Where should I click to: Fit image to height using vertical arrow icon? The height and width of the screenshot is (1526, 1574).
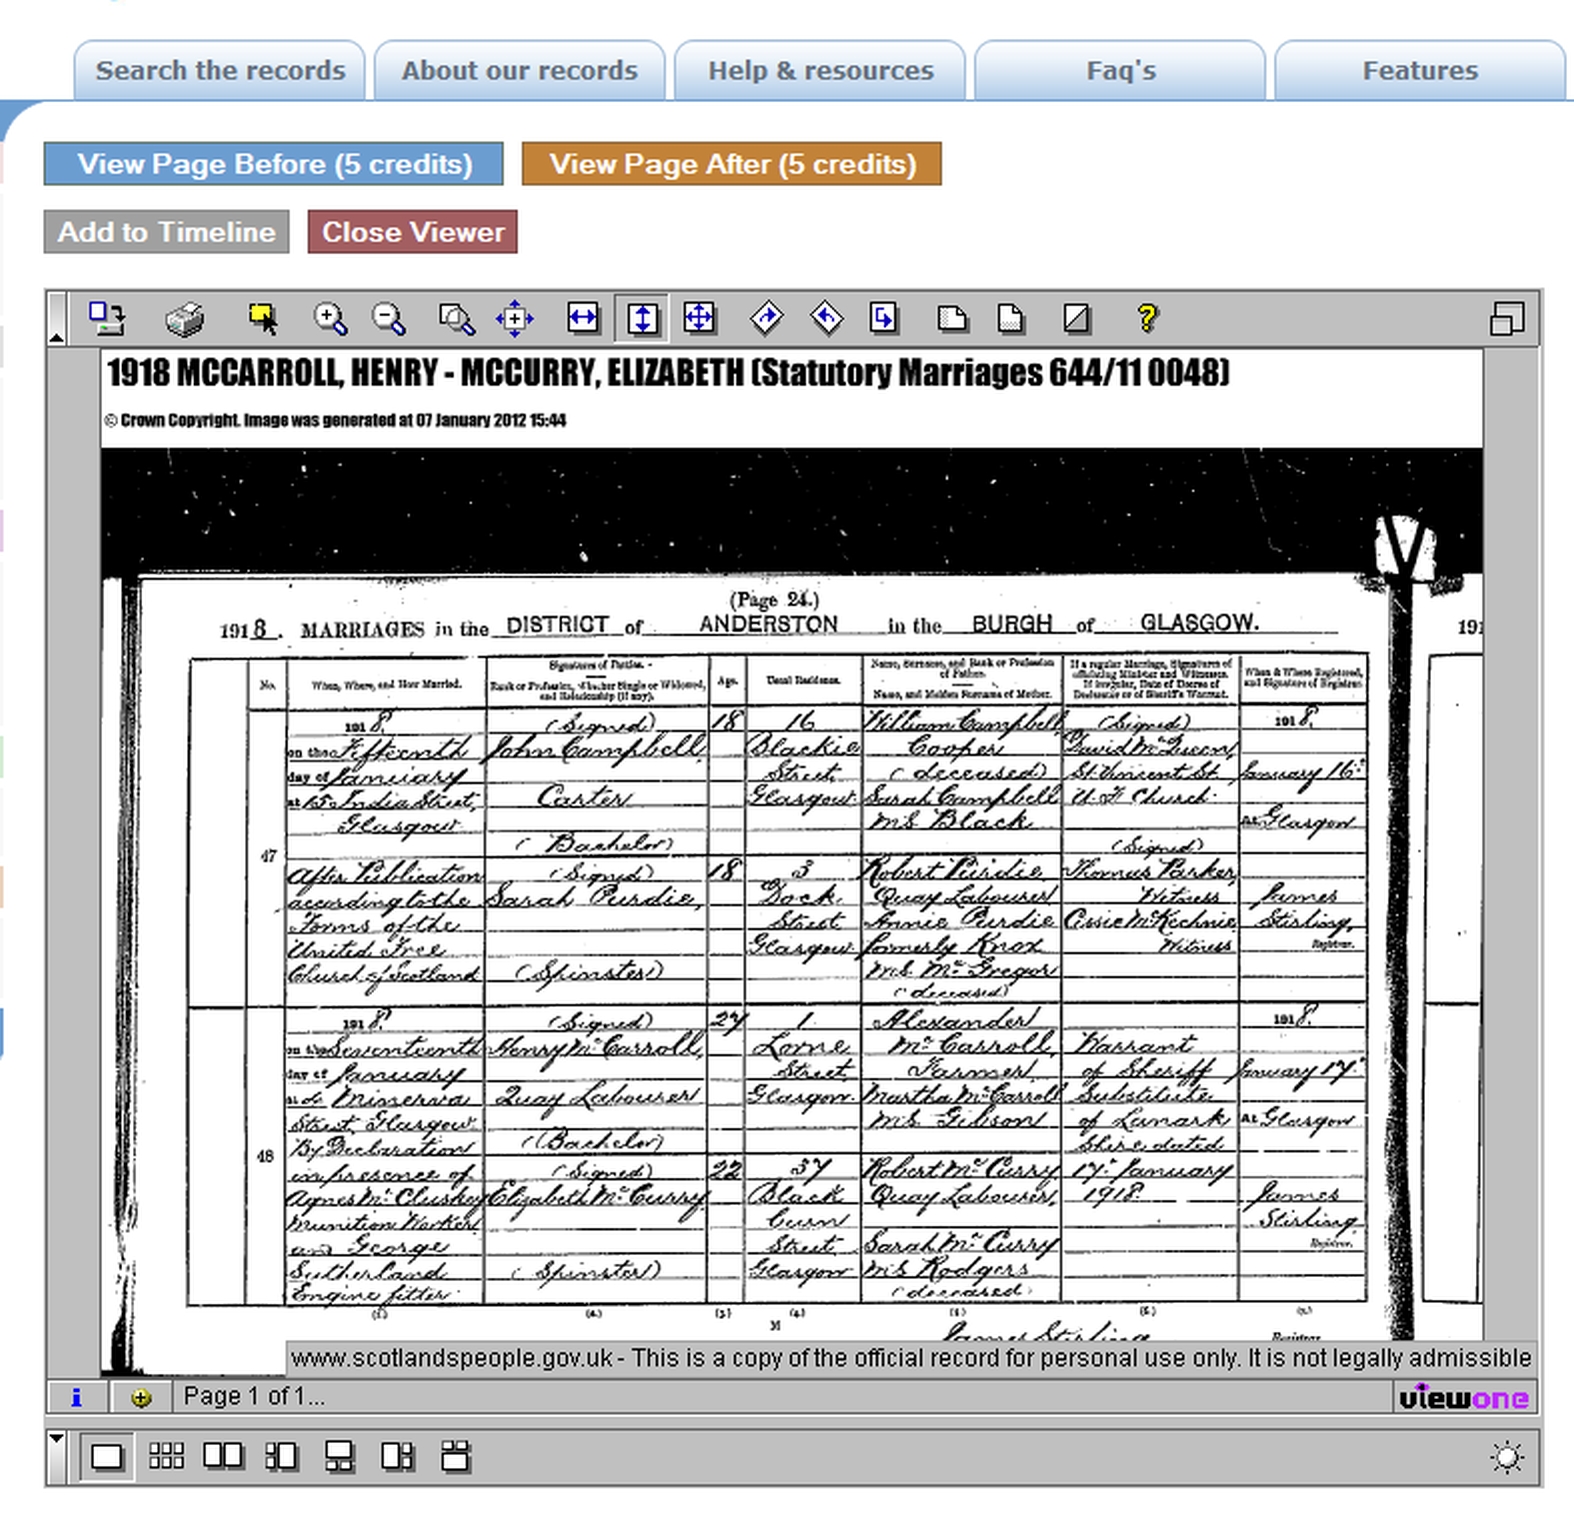[x=642, y=319]
